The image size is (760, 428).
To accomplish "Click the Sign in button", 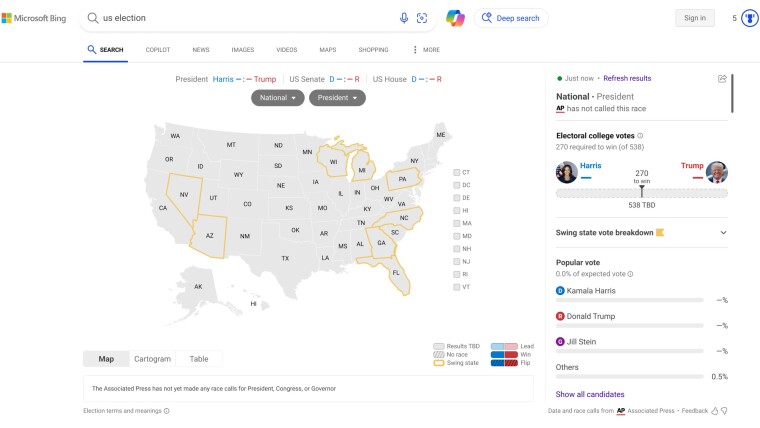I will coord(695,18).
